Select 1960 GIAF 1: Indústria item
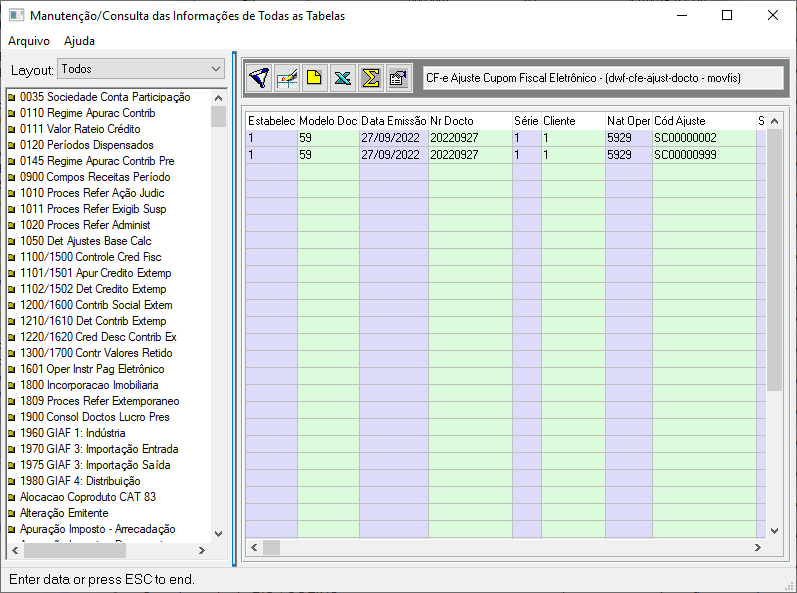The width and height of the screenshot is (797, 593). (73, 433)
